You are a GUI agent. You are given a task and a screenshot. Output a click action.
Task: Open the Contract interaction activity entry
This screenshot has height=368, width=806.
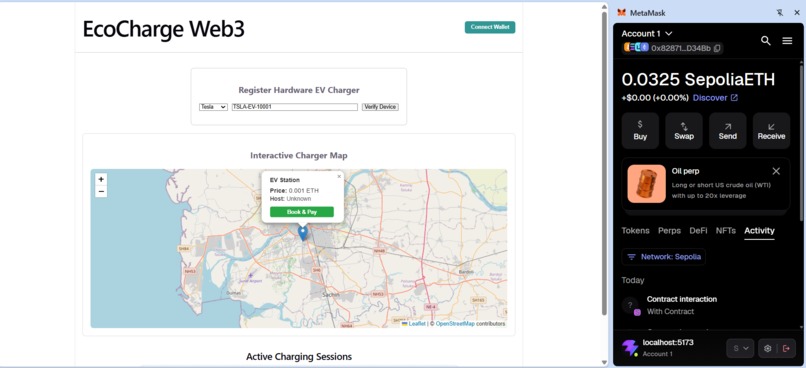[x=706, y=305]
